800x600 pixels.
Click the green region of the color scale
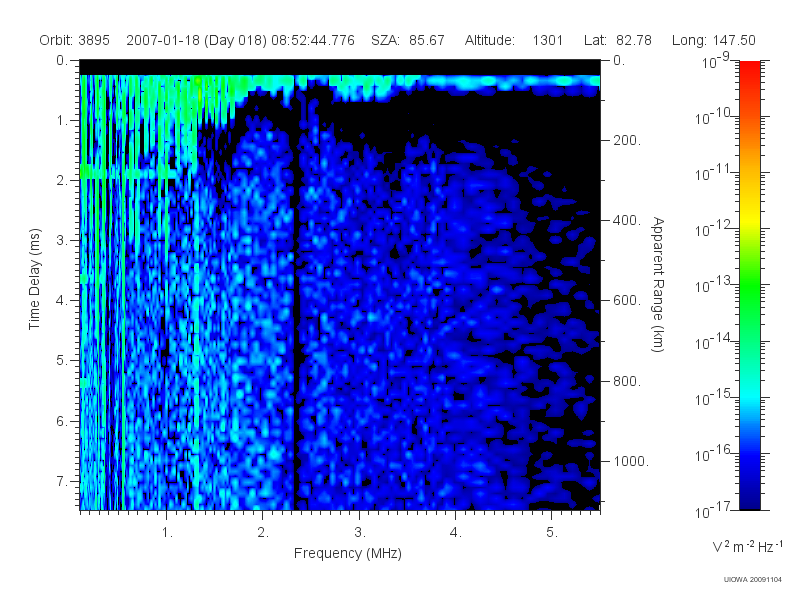click(749, 296)
